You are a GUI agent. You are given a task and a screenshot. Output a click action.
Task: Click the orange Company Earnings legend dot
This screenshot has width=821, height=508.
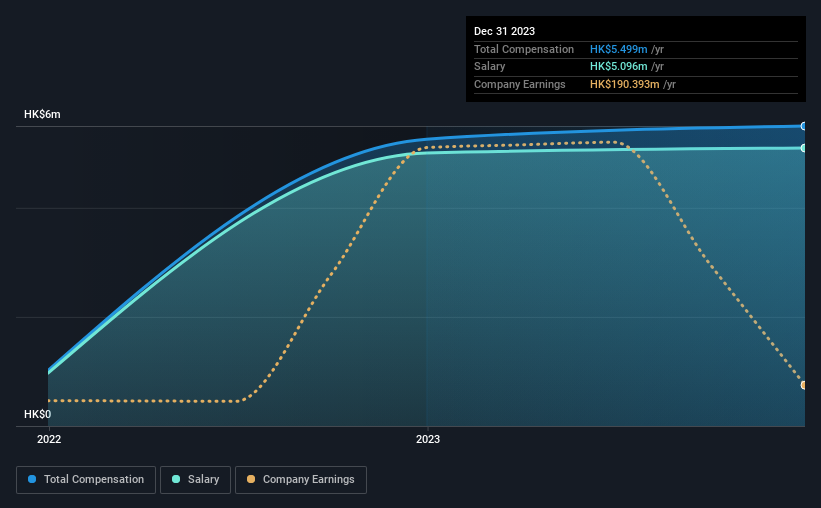point(251,479)
